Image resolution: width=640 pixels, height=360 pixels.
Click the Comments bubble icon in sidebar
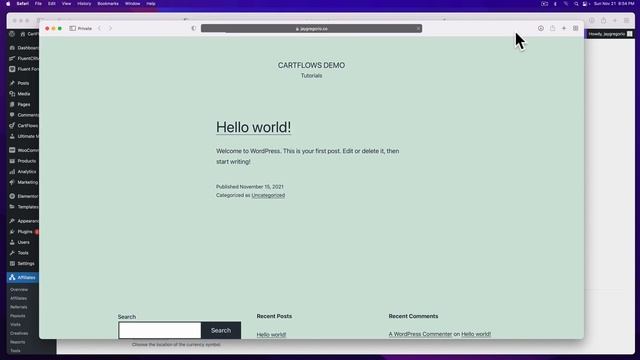point(12,115)
